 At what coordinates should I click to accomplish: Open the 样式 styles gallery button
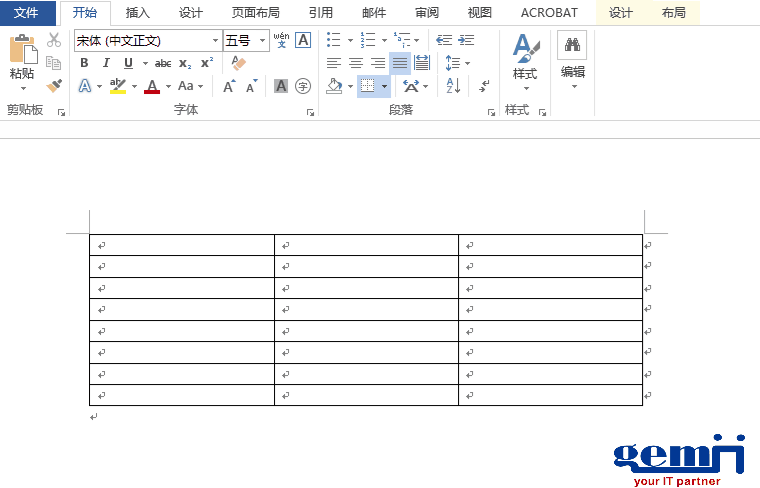pyautogui.click(x=525, y=60)
